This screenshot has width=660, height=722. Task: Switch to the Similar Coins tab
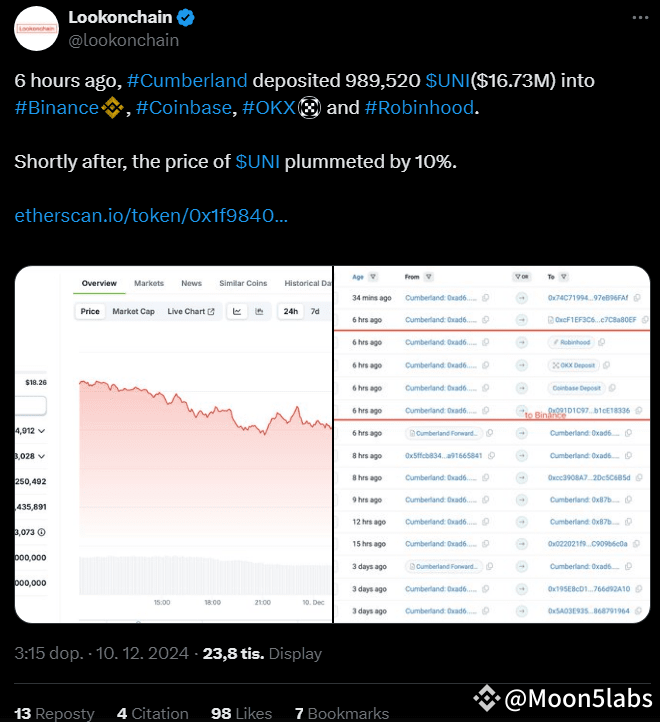tap(243, 283)
